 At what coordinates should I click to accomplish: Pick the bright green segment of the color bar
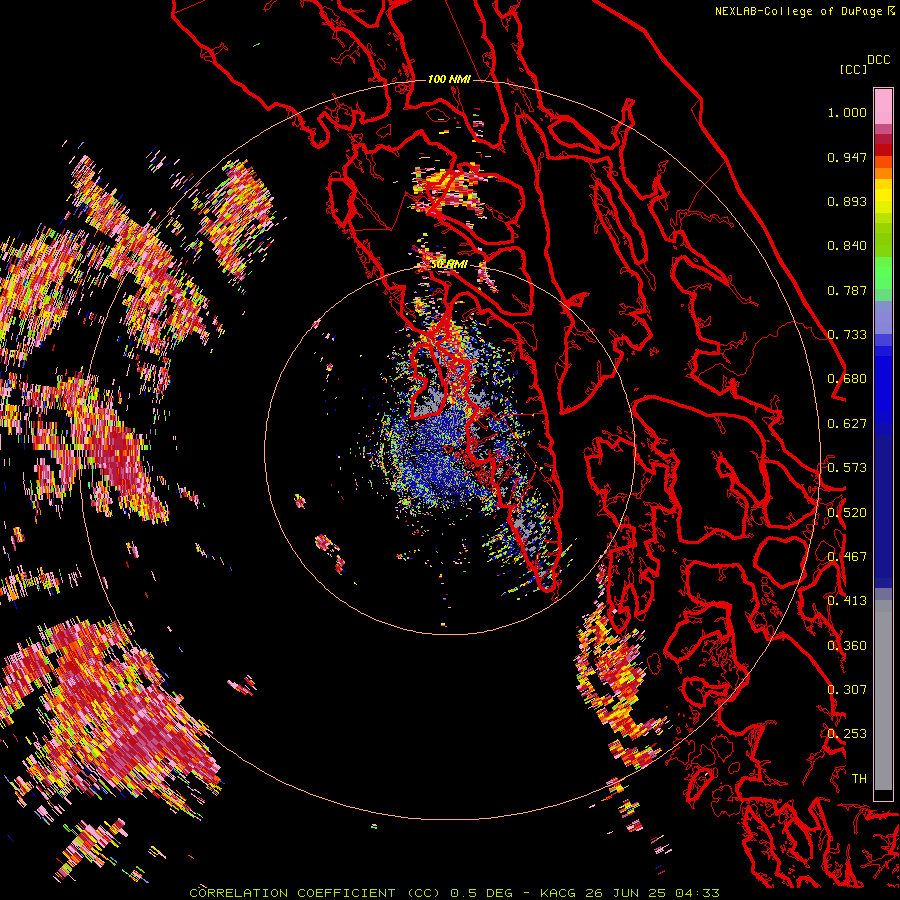point(883,273)
